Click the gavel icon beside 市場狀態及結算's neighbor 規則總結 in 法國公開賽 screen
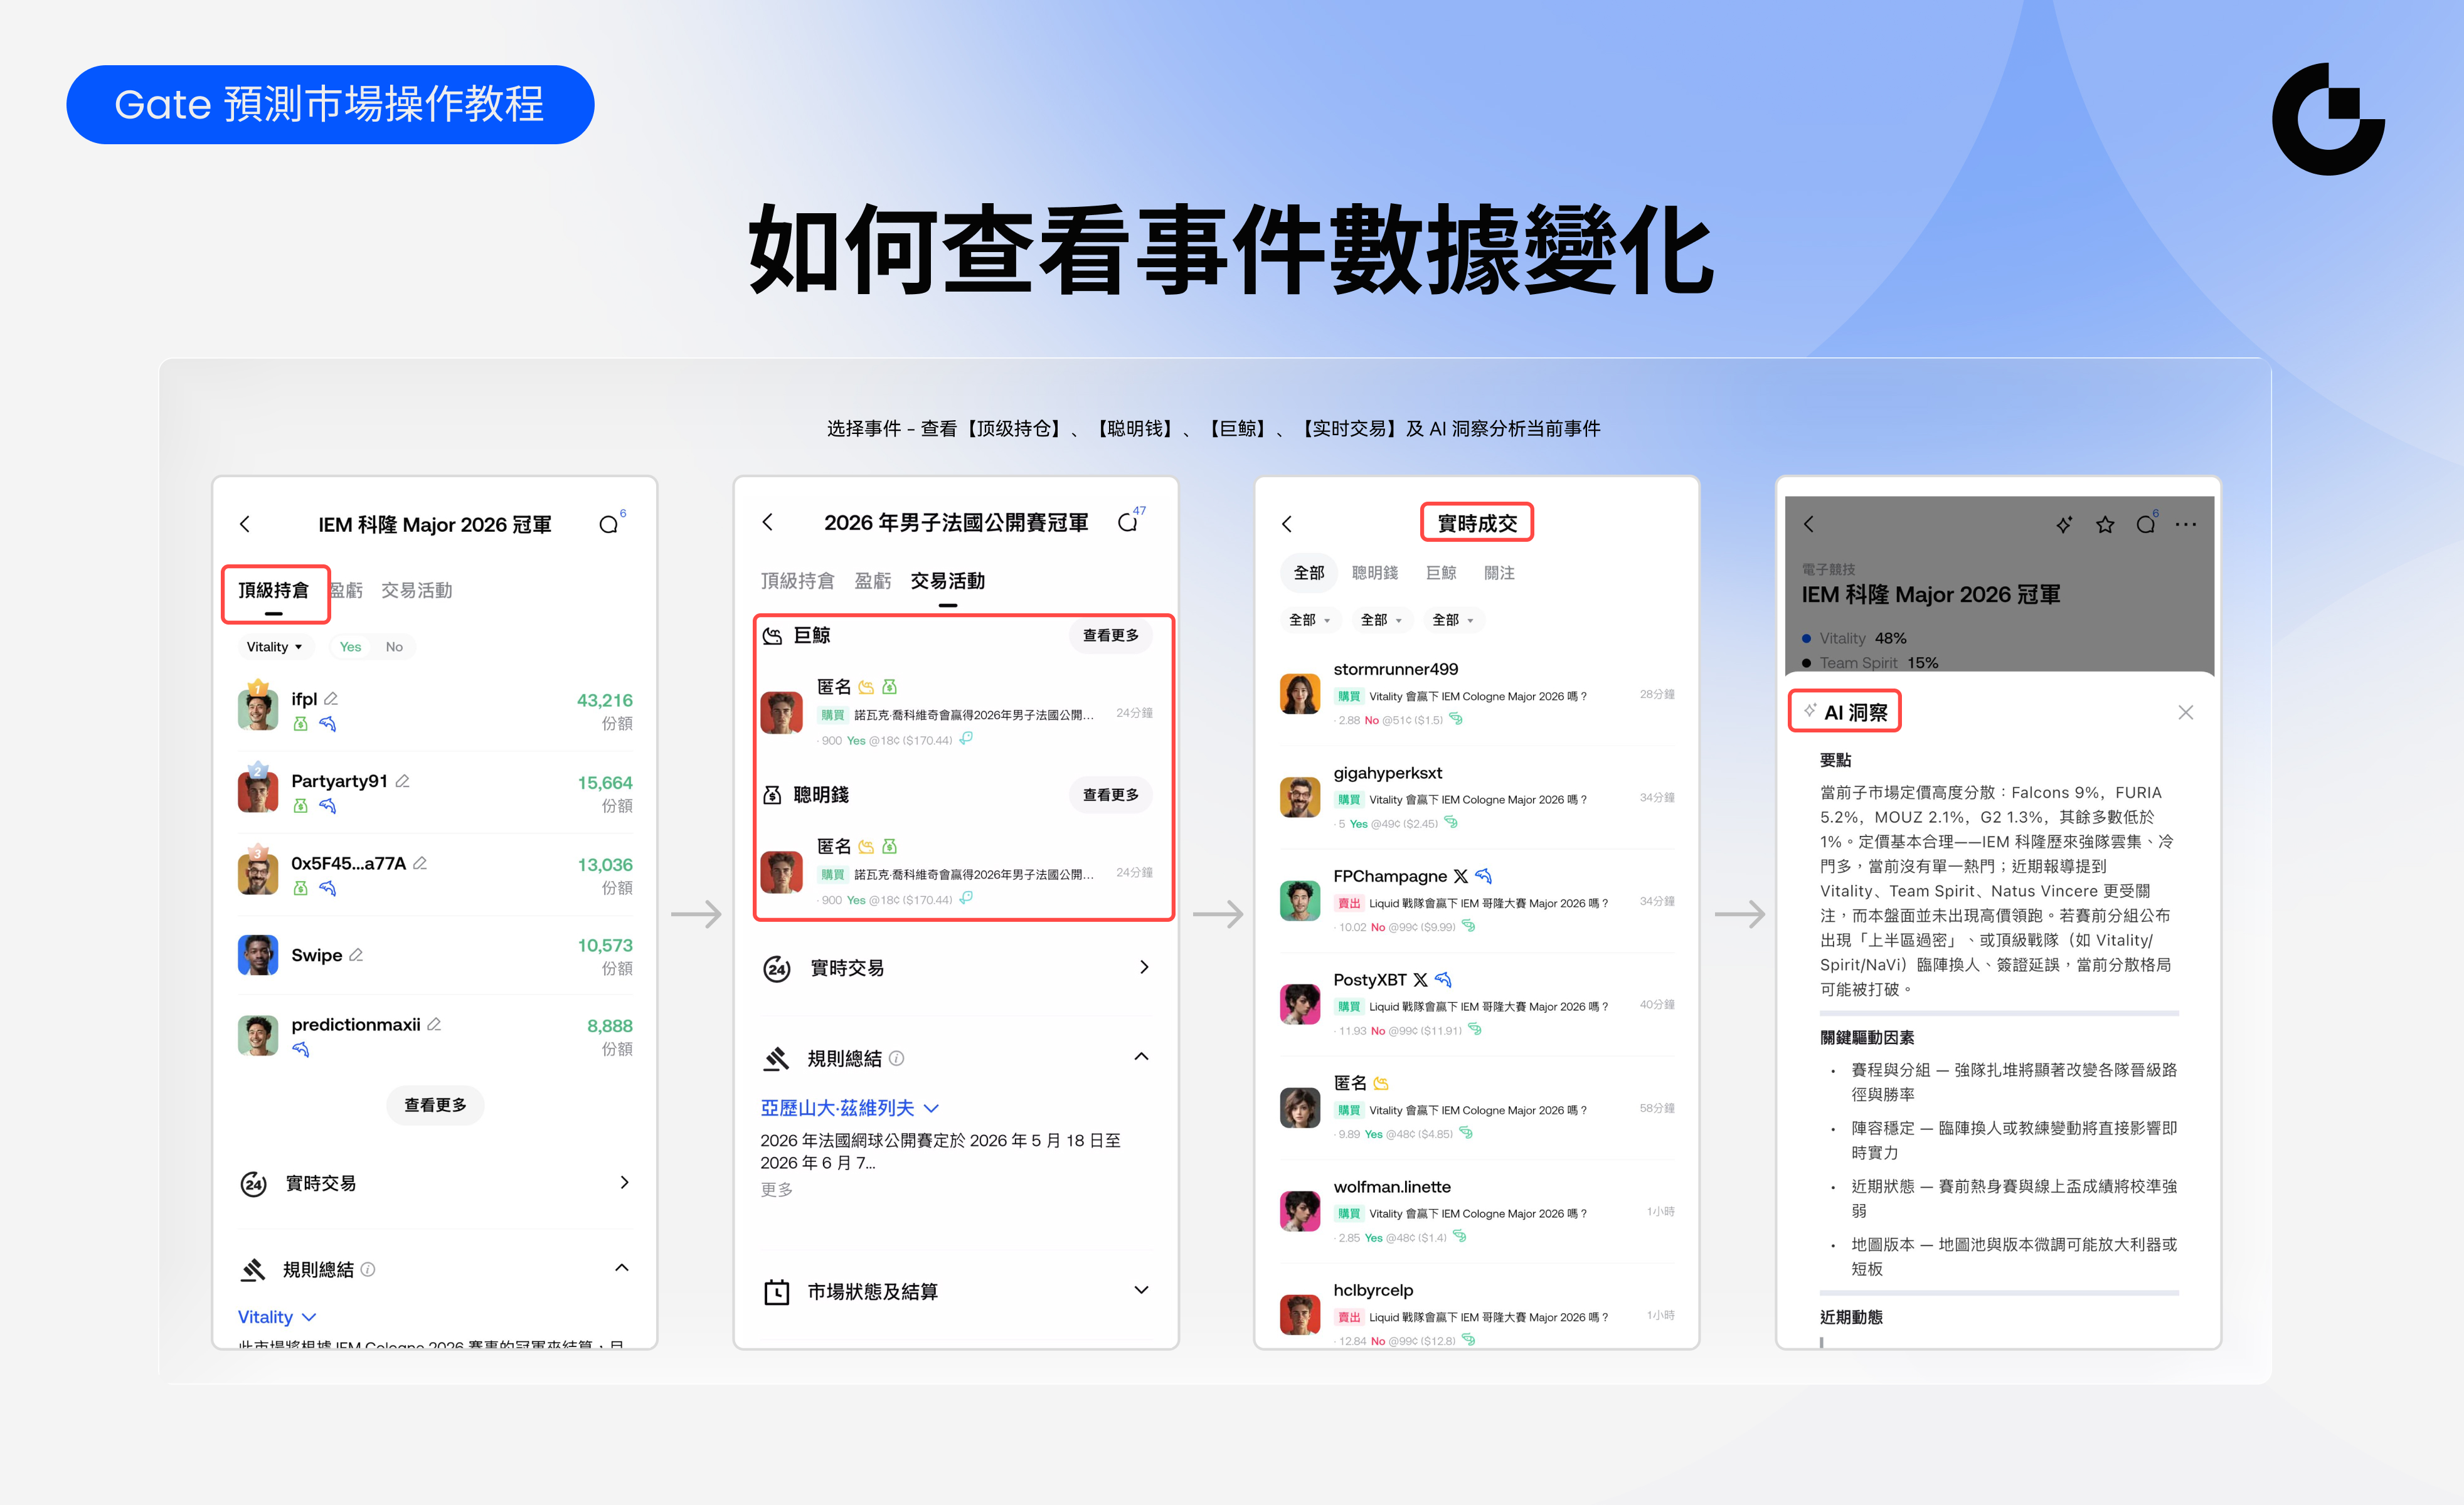The width and height of the screenshot is (2464, 1505). coord(777,1058)
